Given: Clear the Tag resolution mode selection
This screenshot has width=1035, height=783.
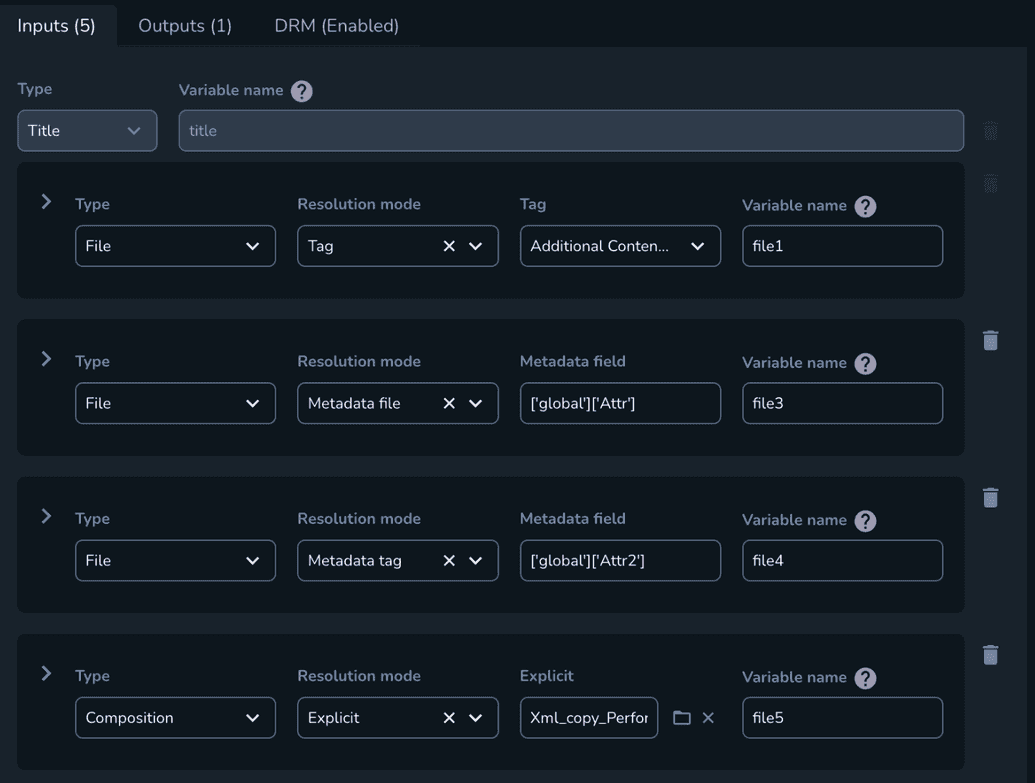Looking at the screenshot, I should click(449, 246).
